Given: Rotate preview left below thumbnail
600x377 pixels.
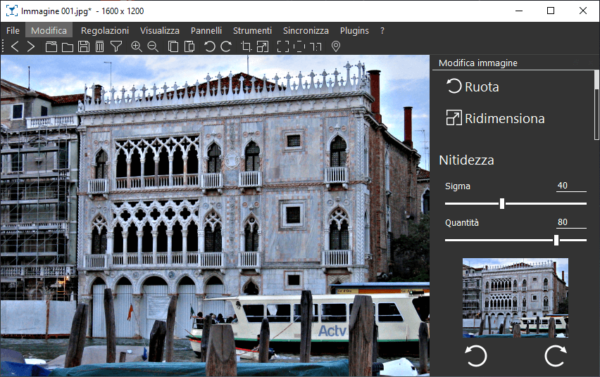Looking at the screenshot, I should pyautogui.click(x=476, y=356).
